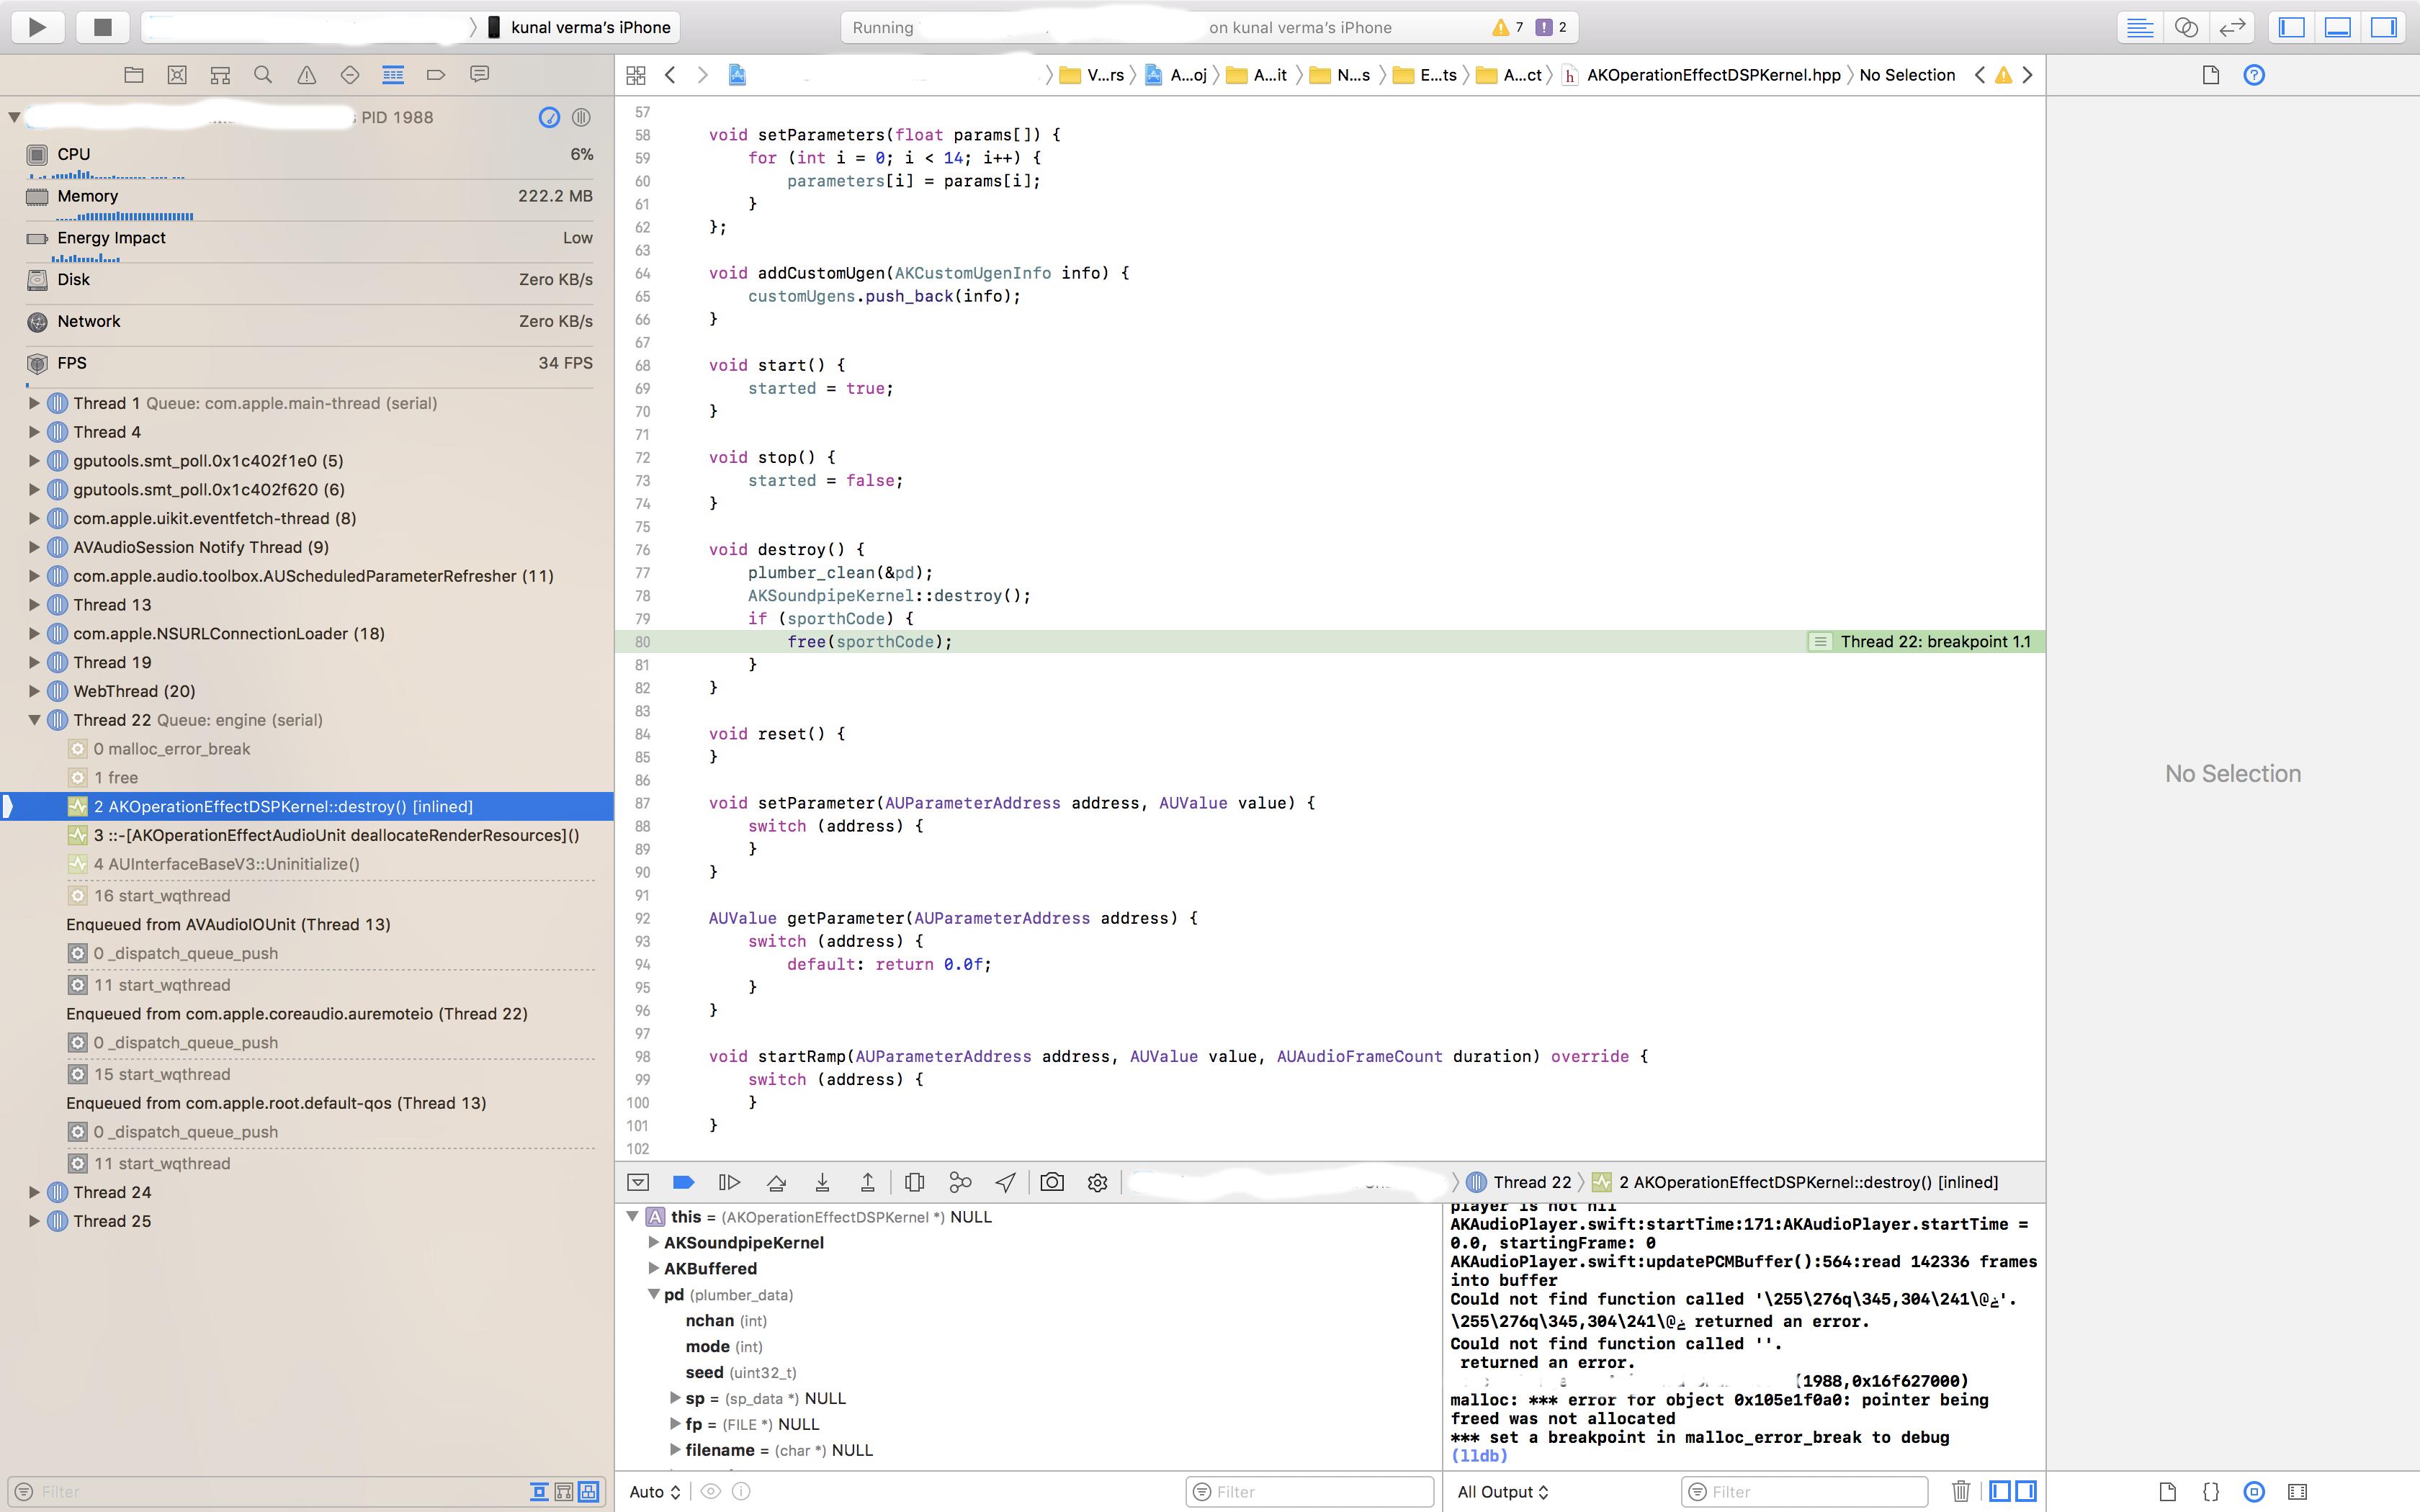Clear console with trash icon

[1960, 1491]
